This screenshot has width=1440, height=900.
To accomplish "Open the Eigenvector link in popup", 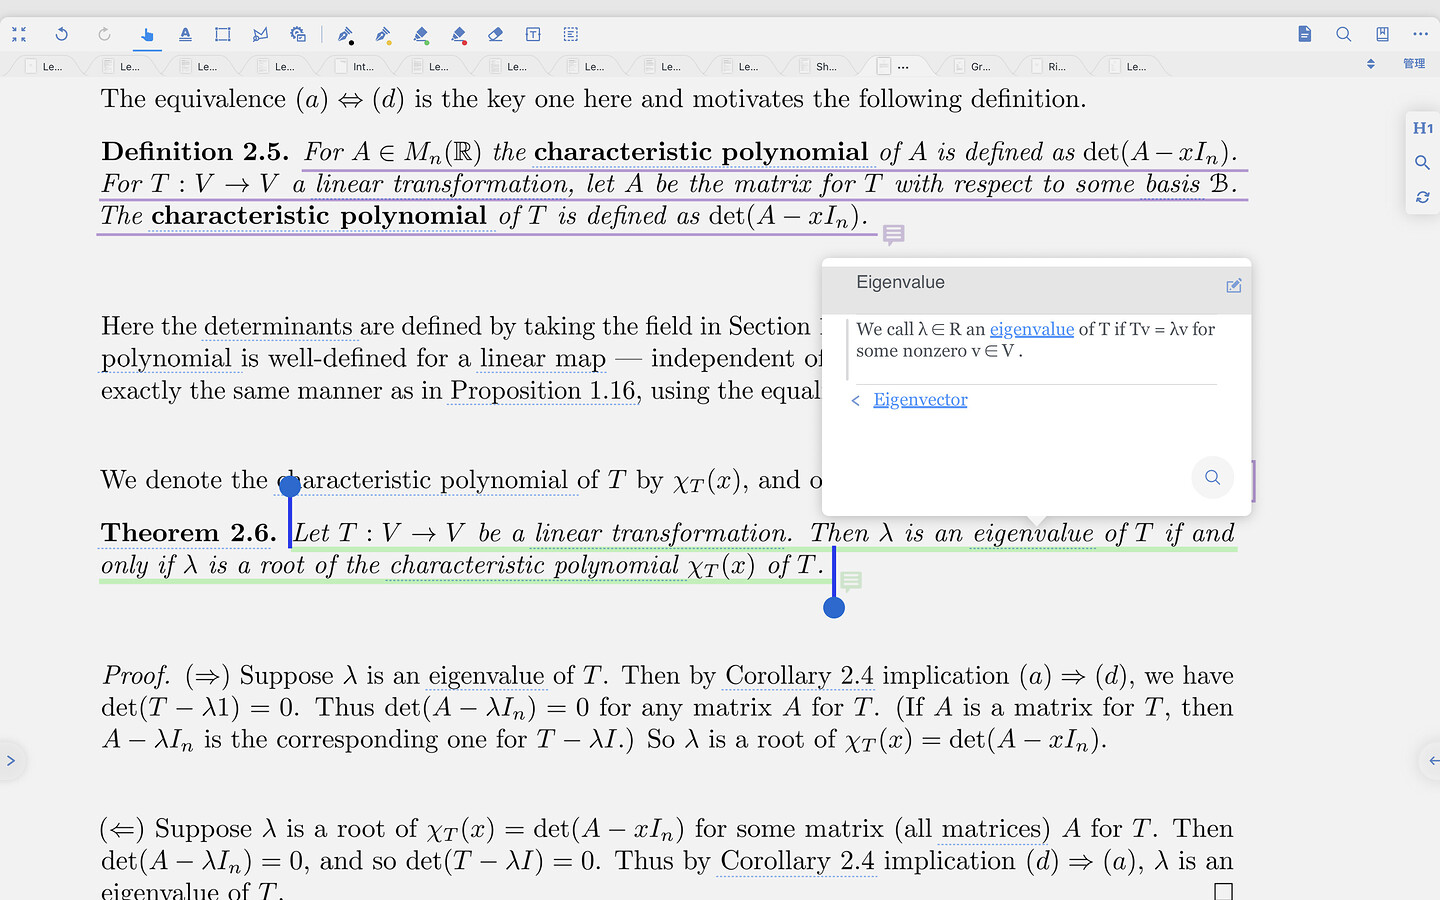I will pyautogui.click(x=920, y=400).
